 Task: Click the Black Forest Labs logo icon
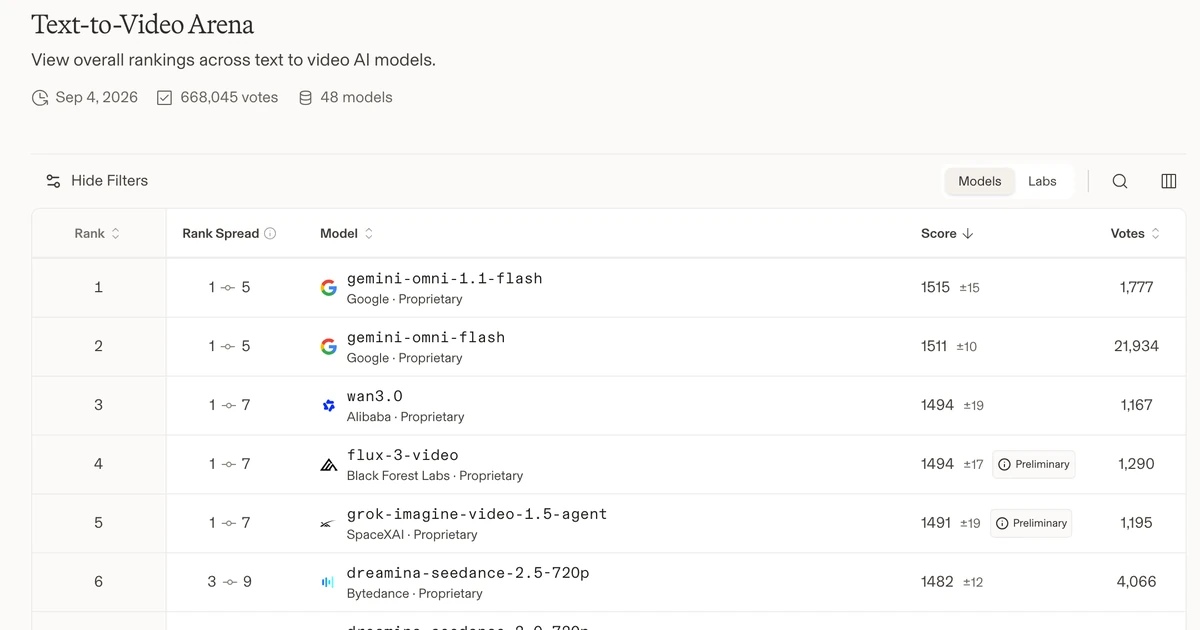tap(328, 465)
